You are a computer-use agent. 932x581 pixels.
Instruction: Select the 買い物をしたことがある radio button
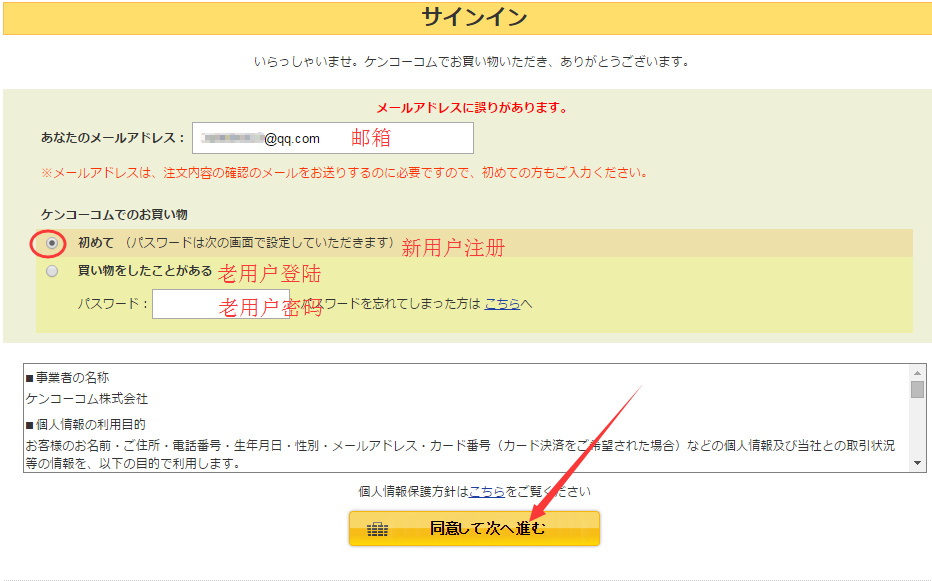click(52, 271)
